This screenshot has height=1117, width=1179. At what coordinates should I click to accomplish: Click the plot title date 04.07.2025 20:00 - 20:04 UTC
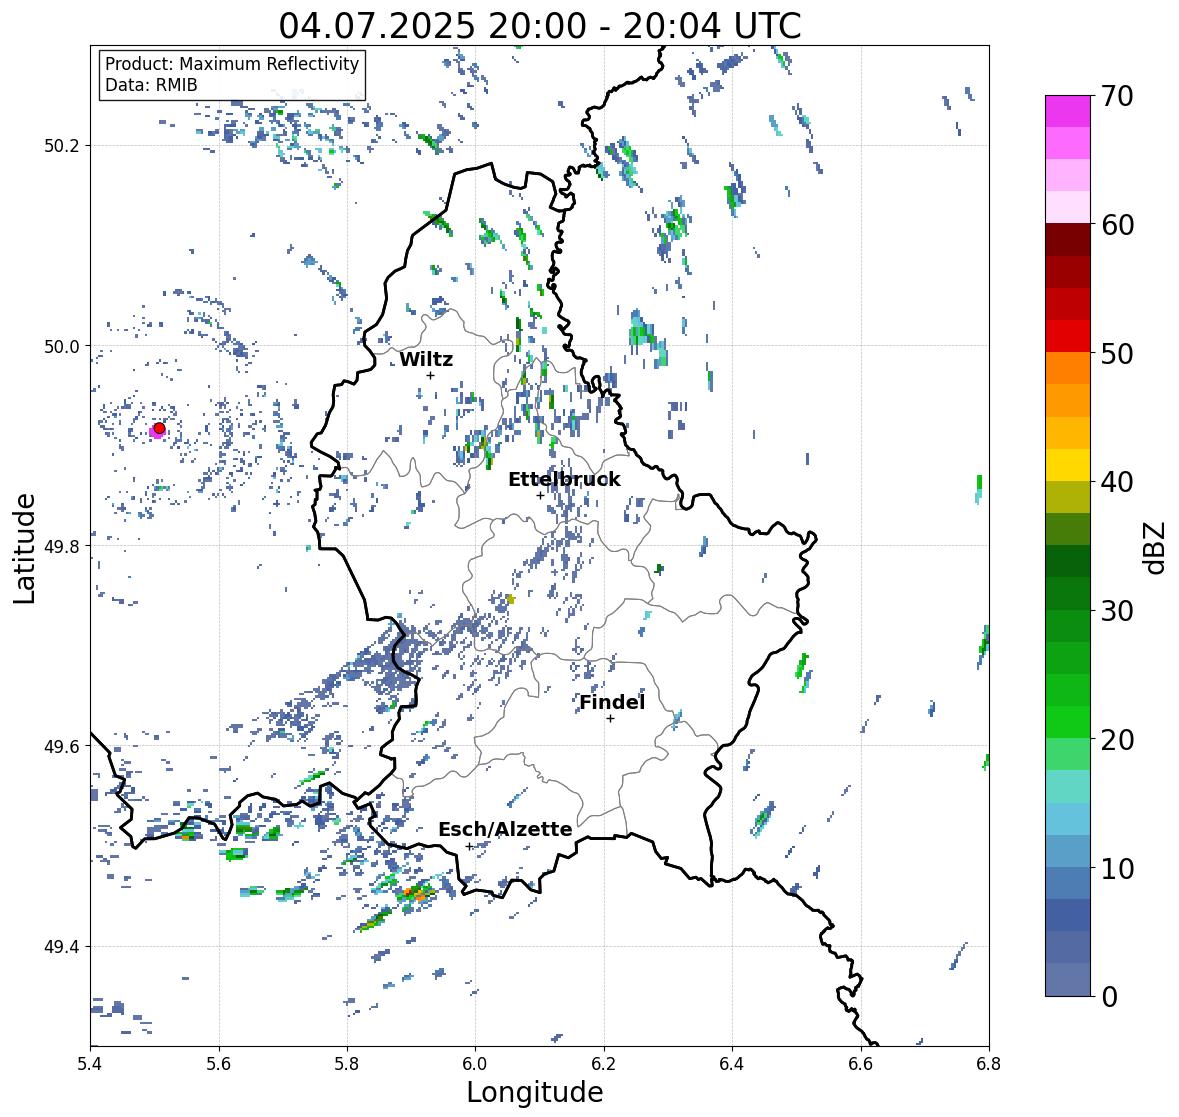[x=540, y=26]
